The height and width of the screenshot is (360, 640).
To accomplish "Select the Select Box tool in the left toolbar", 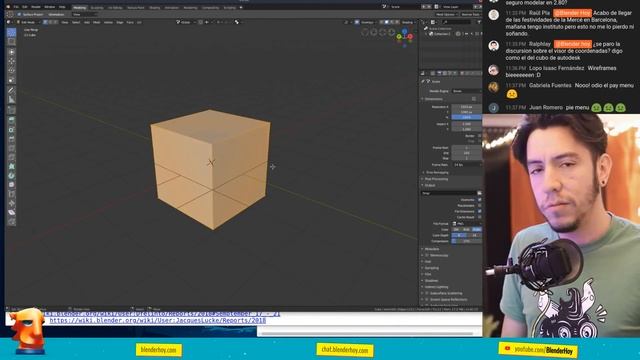I will pyautogui.click(x=11, y=42).
